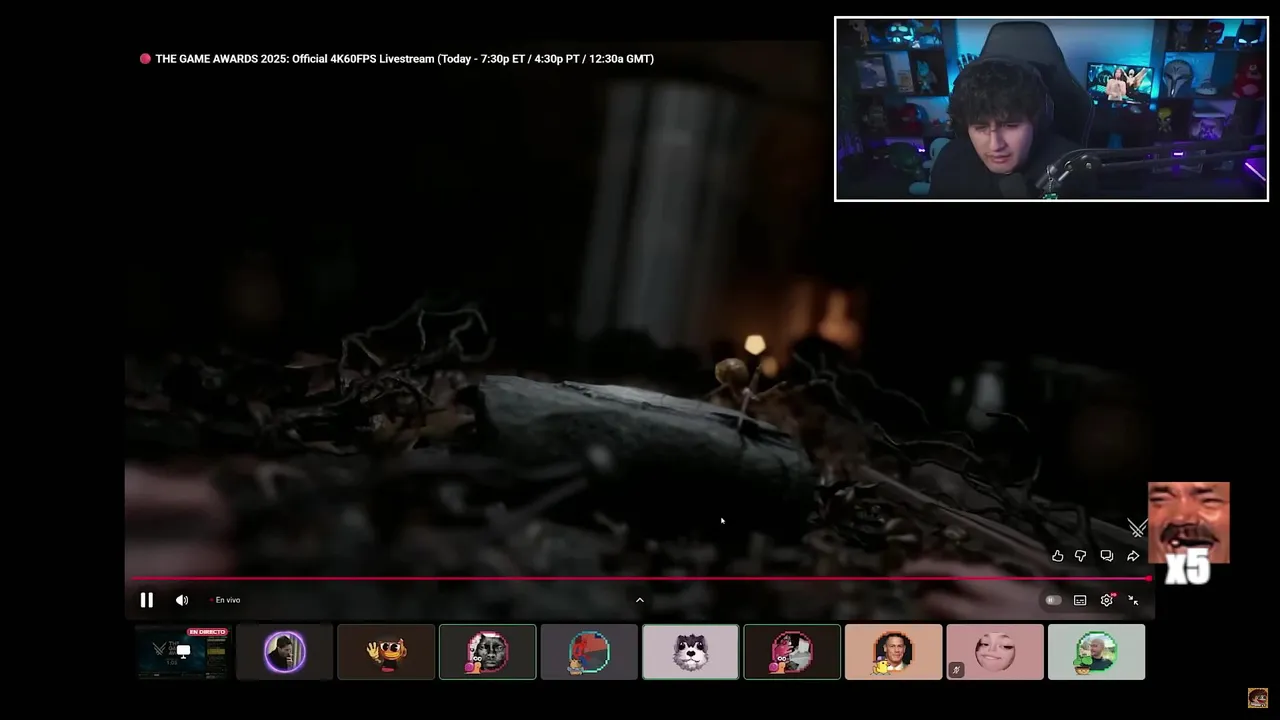Screen dimensions: 1280x720
Task: Open the video title 'THE GAME AWARDS 2025' link
Action: [x=404, y=59]
